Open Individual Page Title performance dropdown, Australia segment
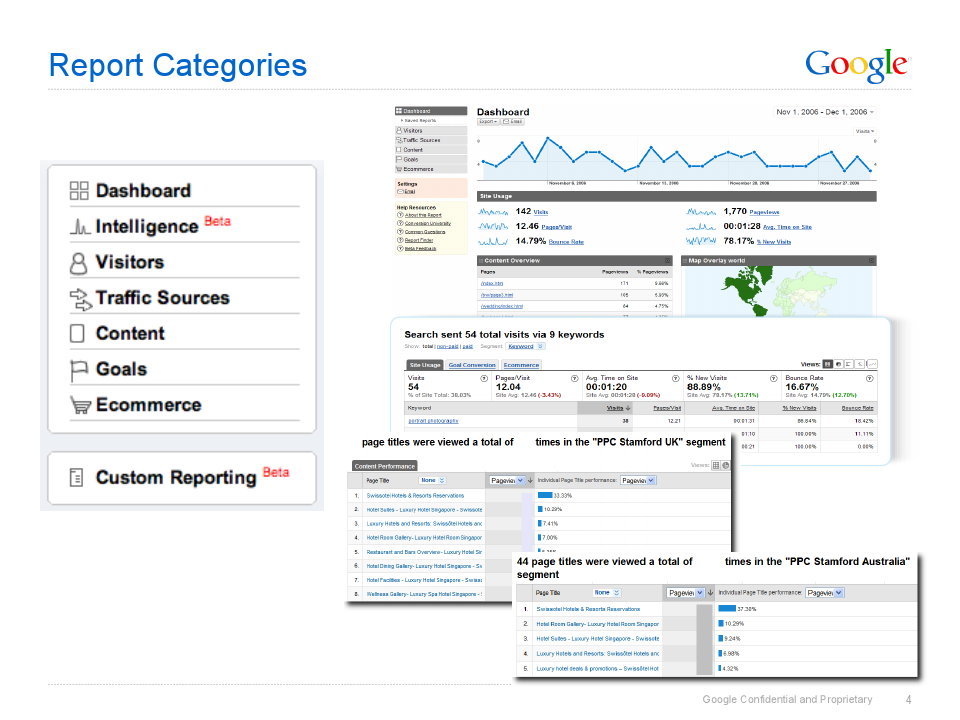 (825, 593)
